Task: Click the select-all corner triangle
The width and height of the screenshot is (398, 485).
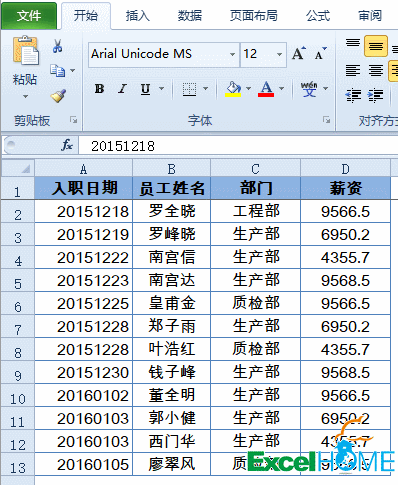Action: click(18, 168)
